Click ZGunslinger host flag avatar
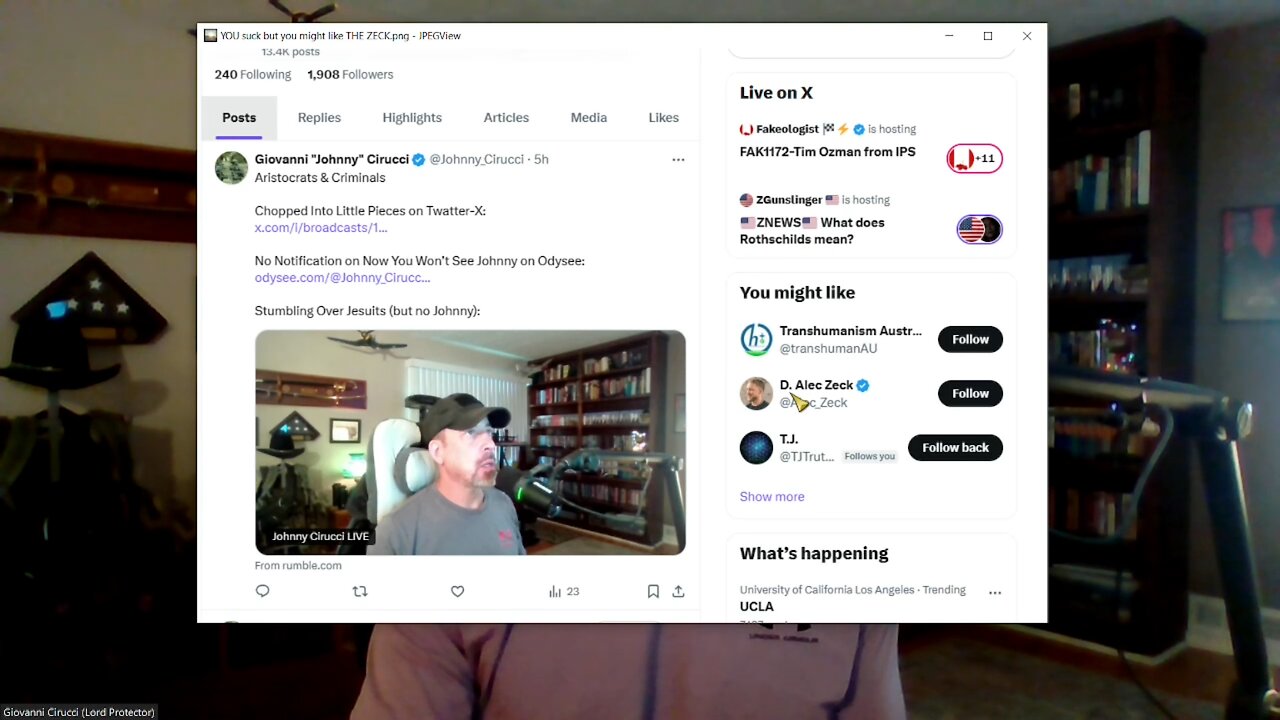 pos(746,200)
